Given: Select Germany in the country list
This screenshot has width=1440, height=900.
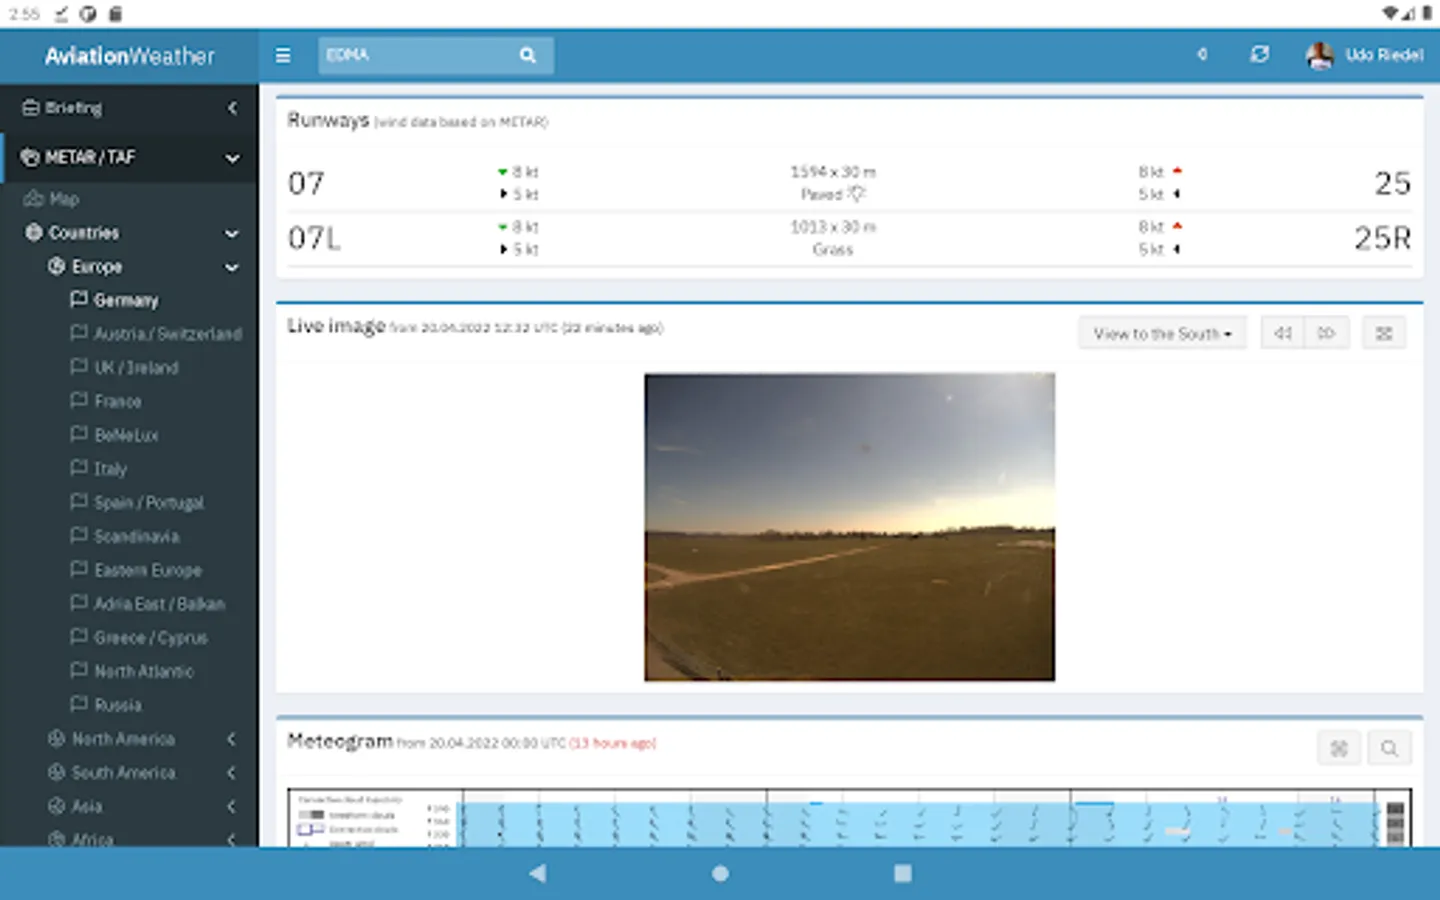Looking at the screenshot, I should (125, 300).
